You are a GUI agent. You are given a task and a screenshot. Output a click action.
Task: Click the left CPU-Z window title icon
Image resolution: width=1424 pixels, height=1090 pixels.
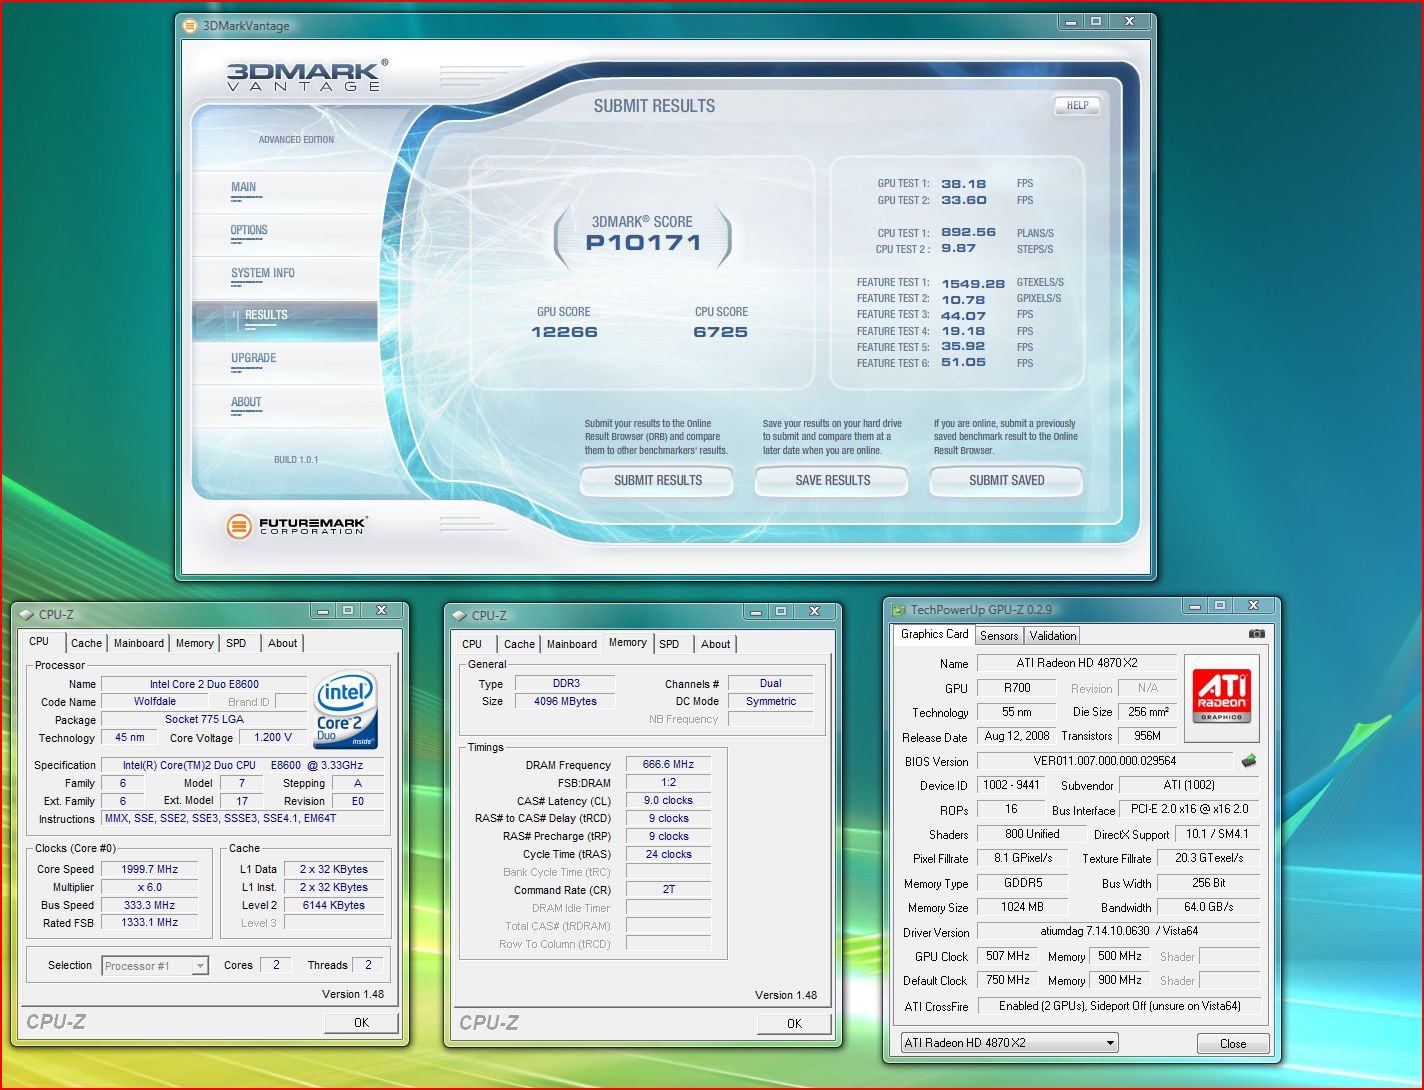tap(27, 614)
